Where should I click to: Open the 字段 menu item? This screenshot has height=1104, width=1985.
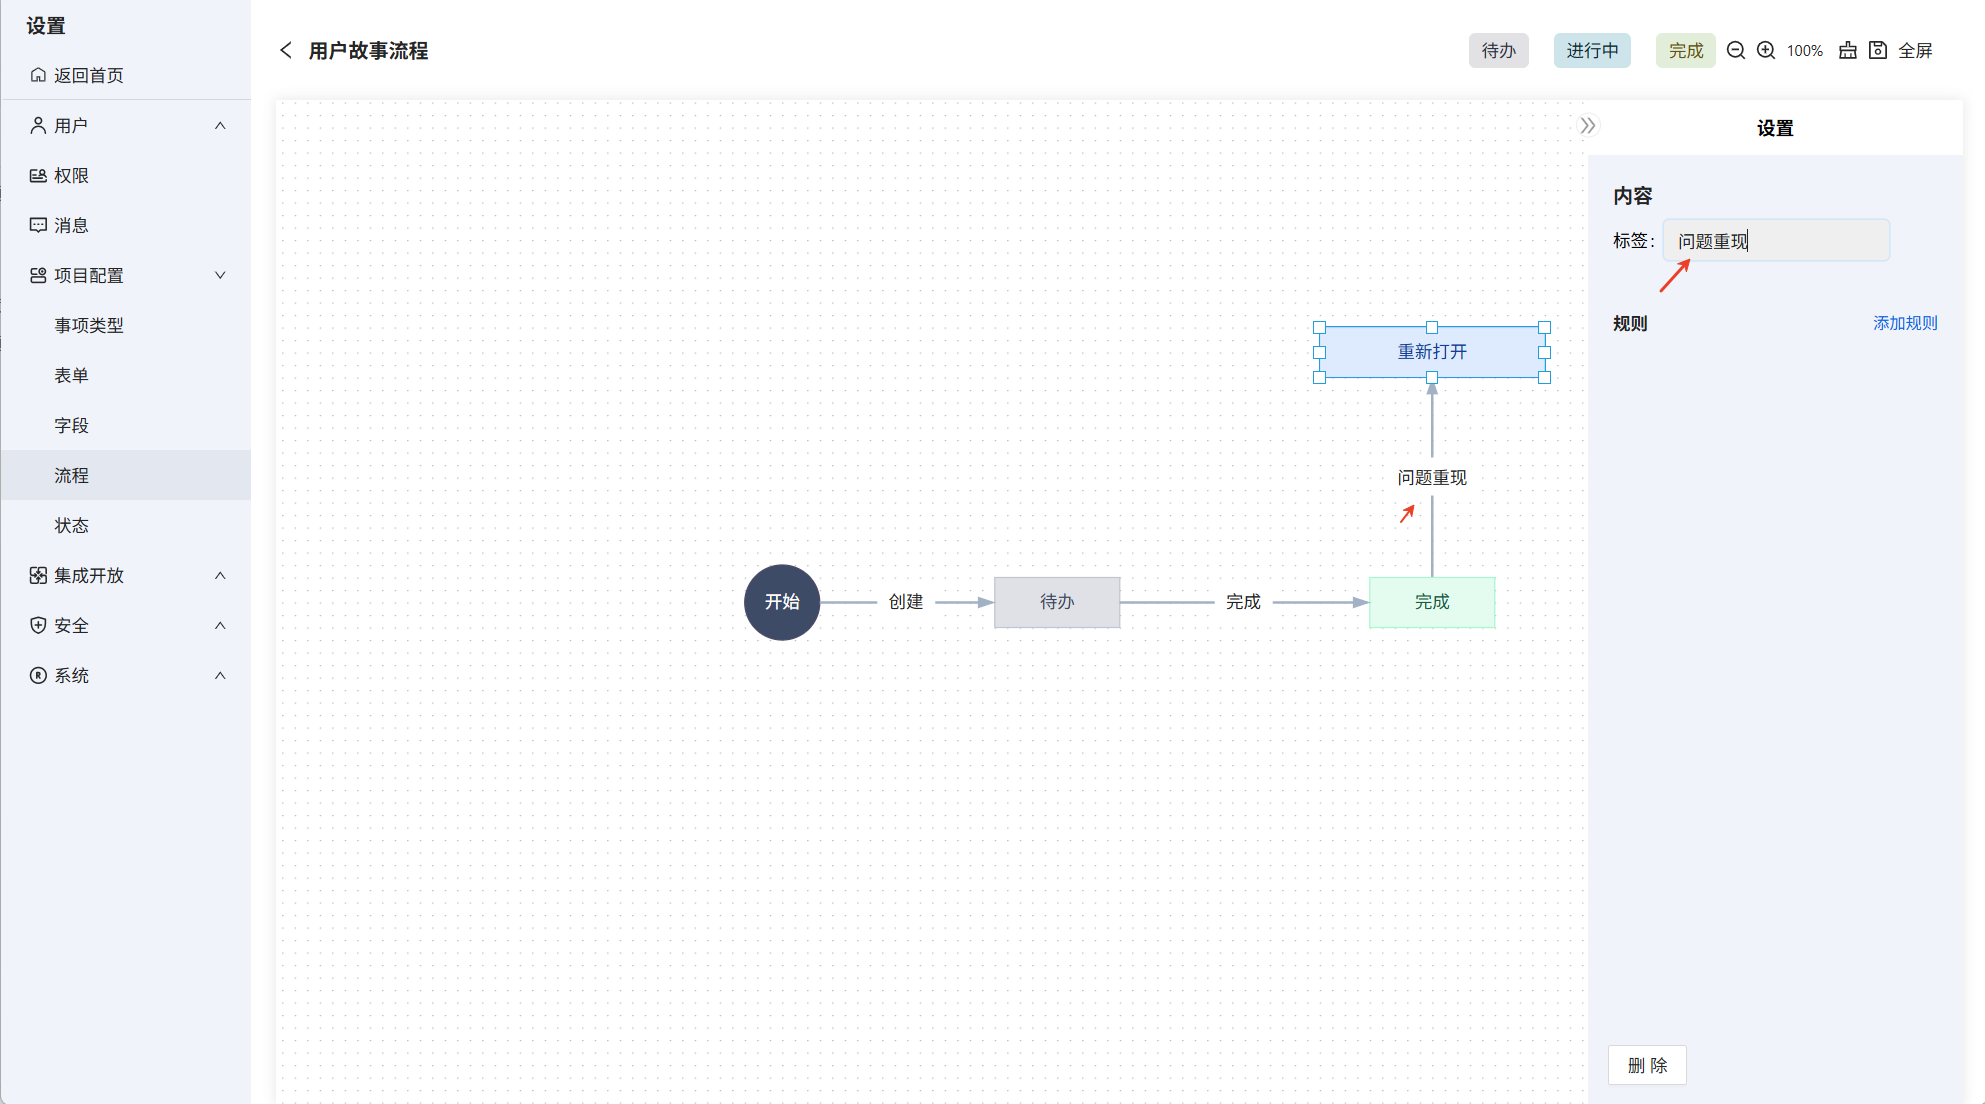coord(72,426)
